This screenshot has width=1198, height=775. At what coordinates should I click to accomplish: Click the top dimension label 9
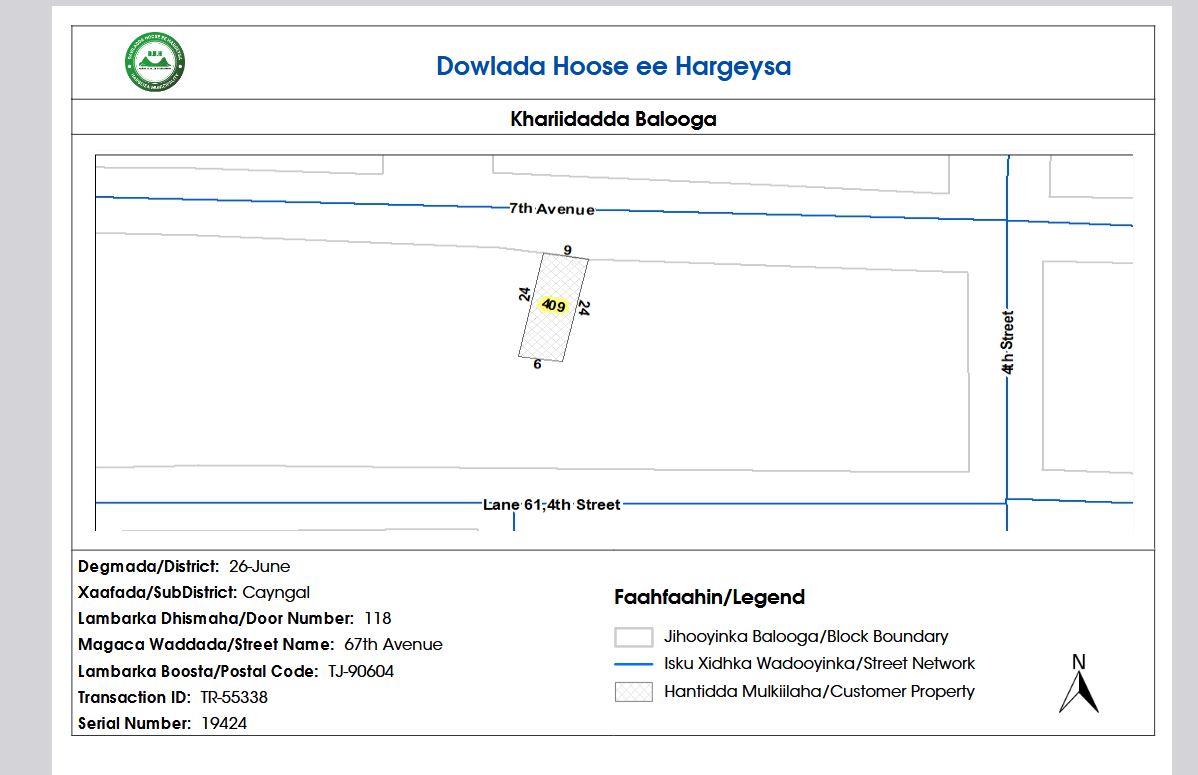tap(567, 250)
